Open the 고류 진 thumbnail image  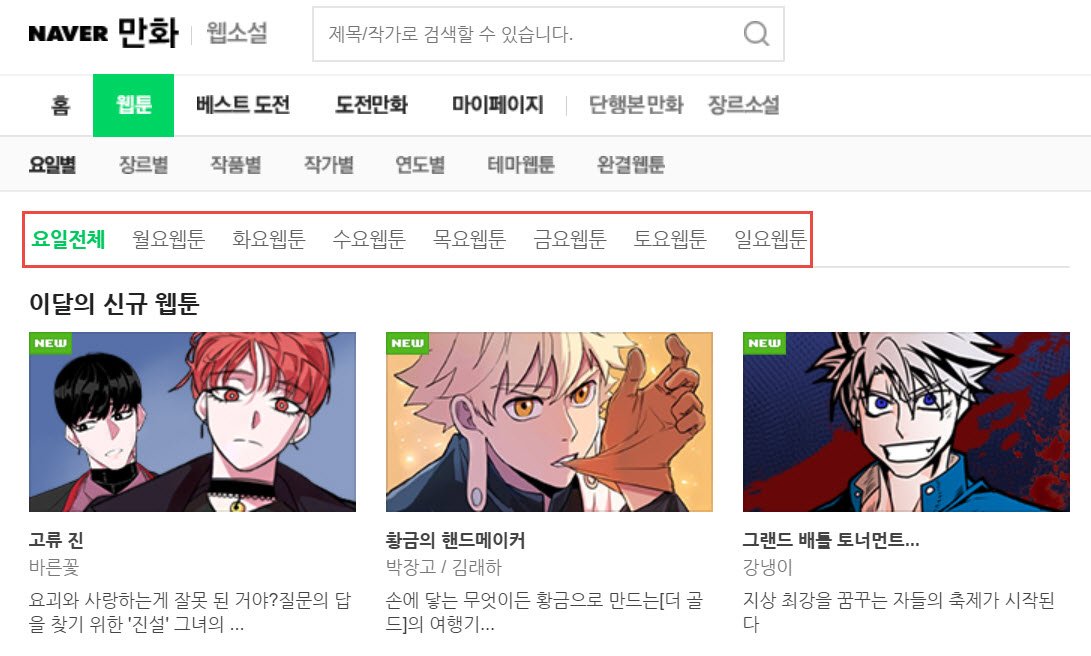pos(193,422)
